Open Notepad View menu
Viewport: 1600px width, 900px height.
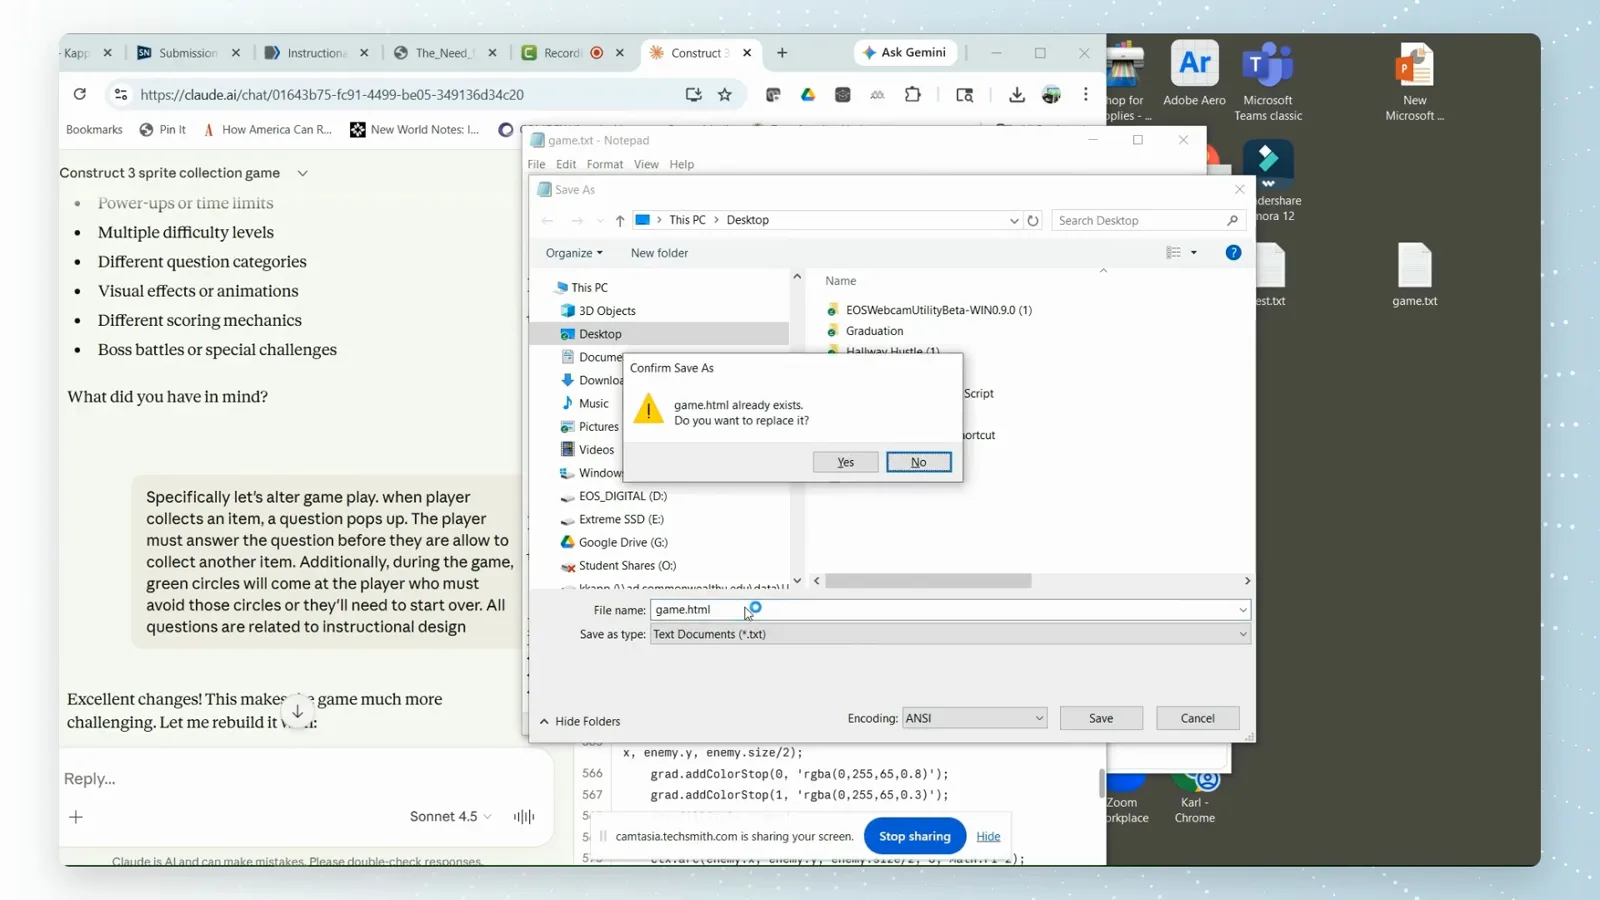(646, 164)
